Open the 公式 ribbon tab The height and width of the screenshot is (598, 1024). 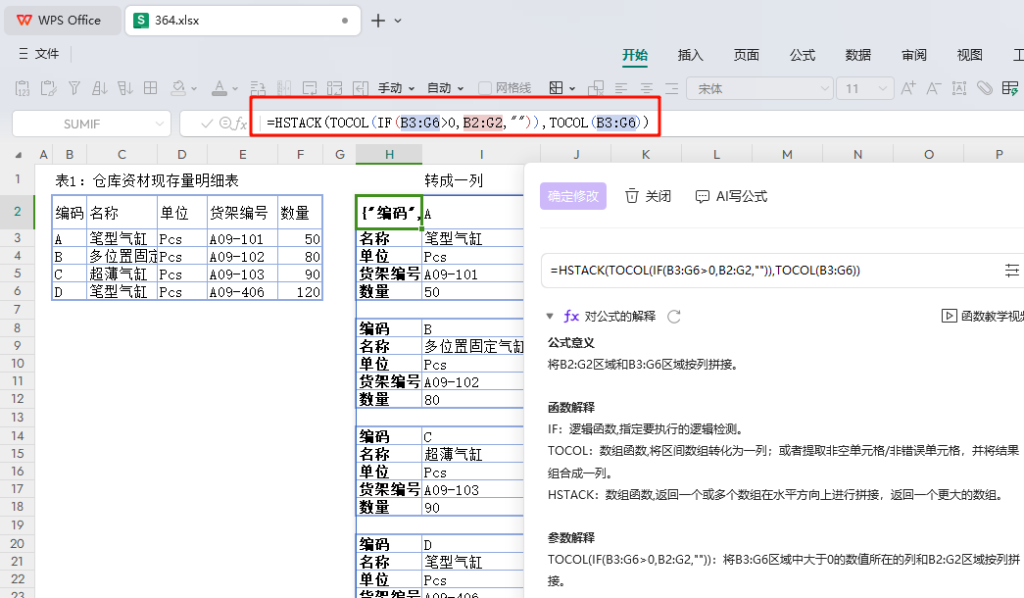pos(802,55)
